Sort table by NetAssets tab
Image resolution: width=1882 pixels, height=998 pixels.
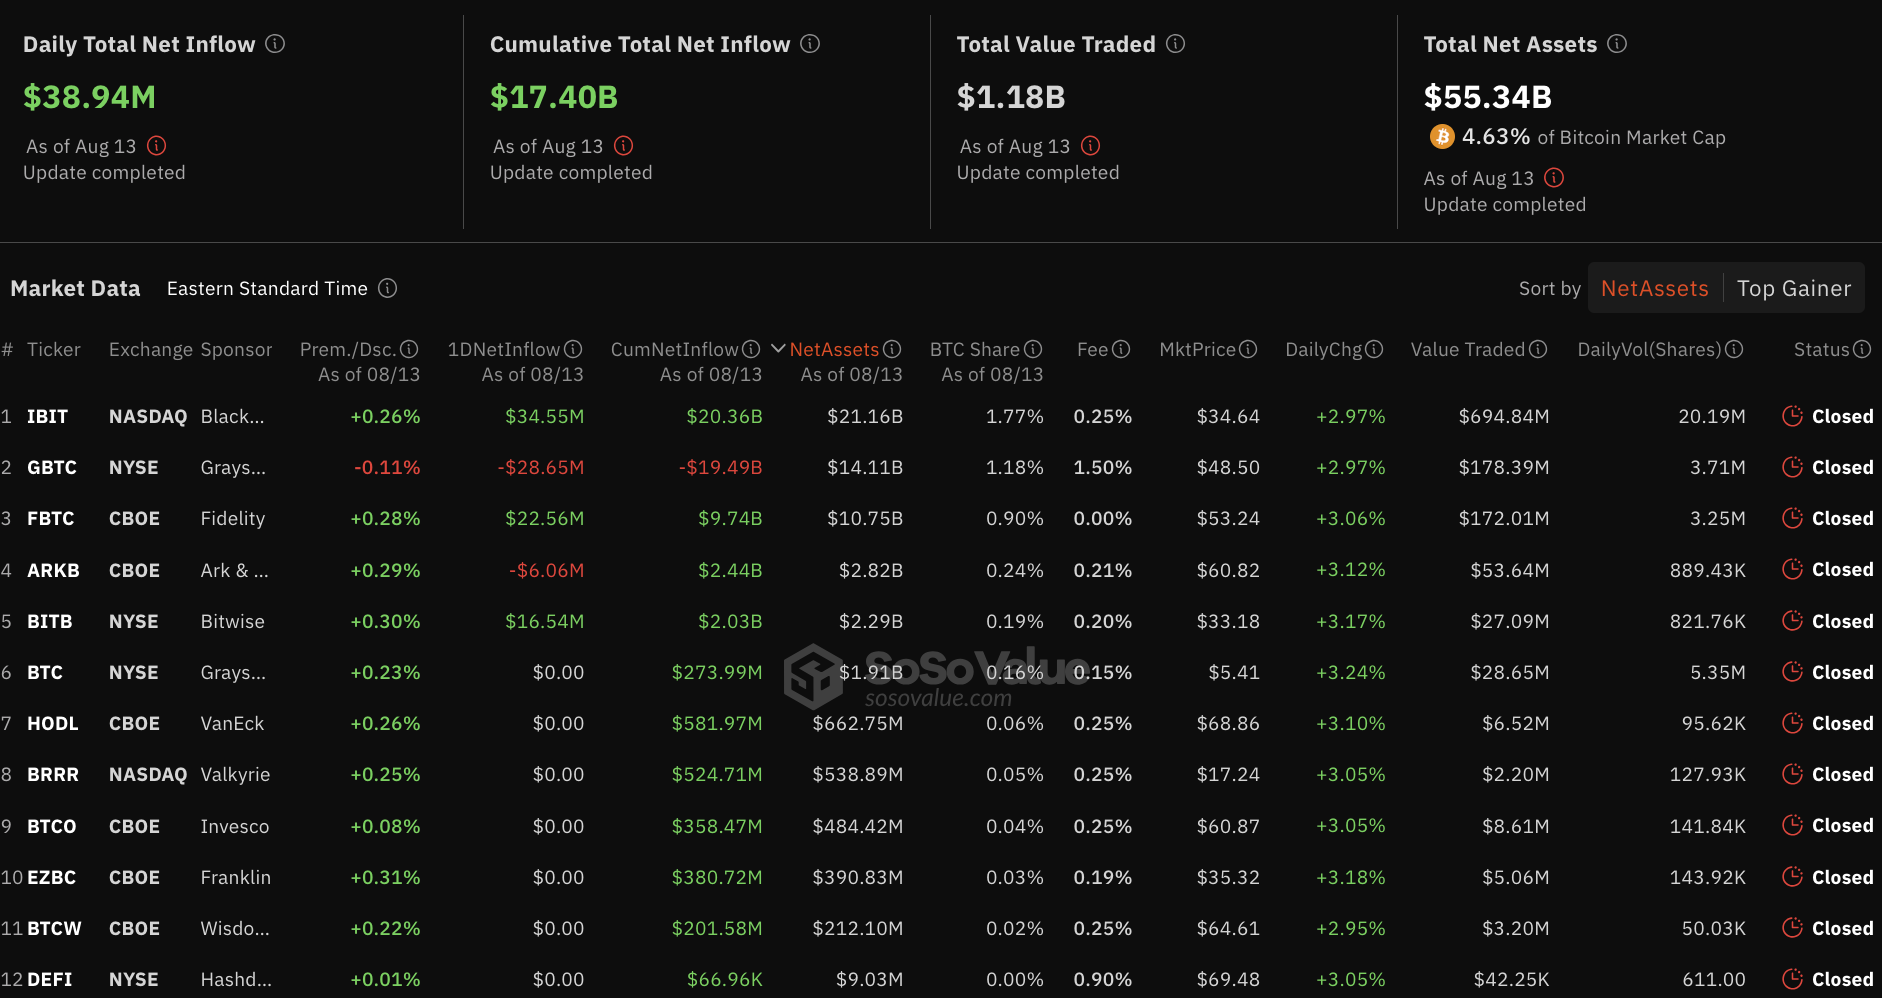pyautogui.click(x=1655, y=288)
